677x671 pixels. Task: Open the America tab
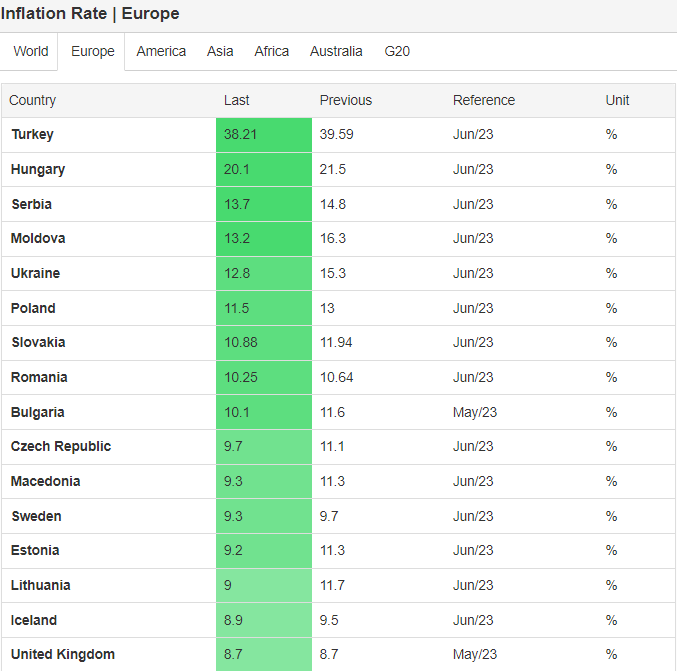pos(161,51)
